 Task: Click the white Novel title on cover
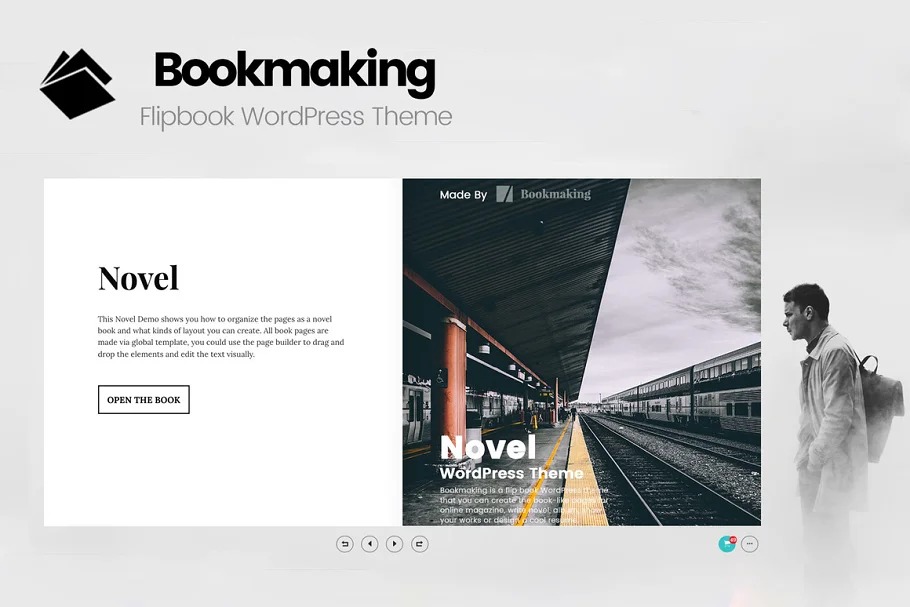tap(488, 447)
